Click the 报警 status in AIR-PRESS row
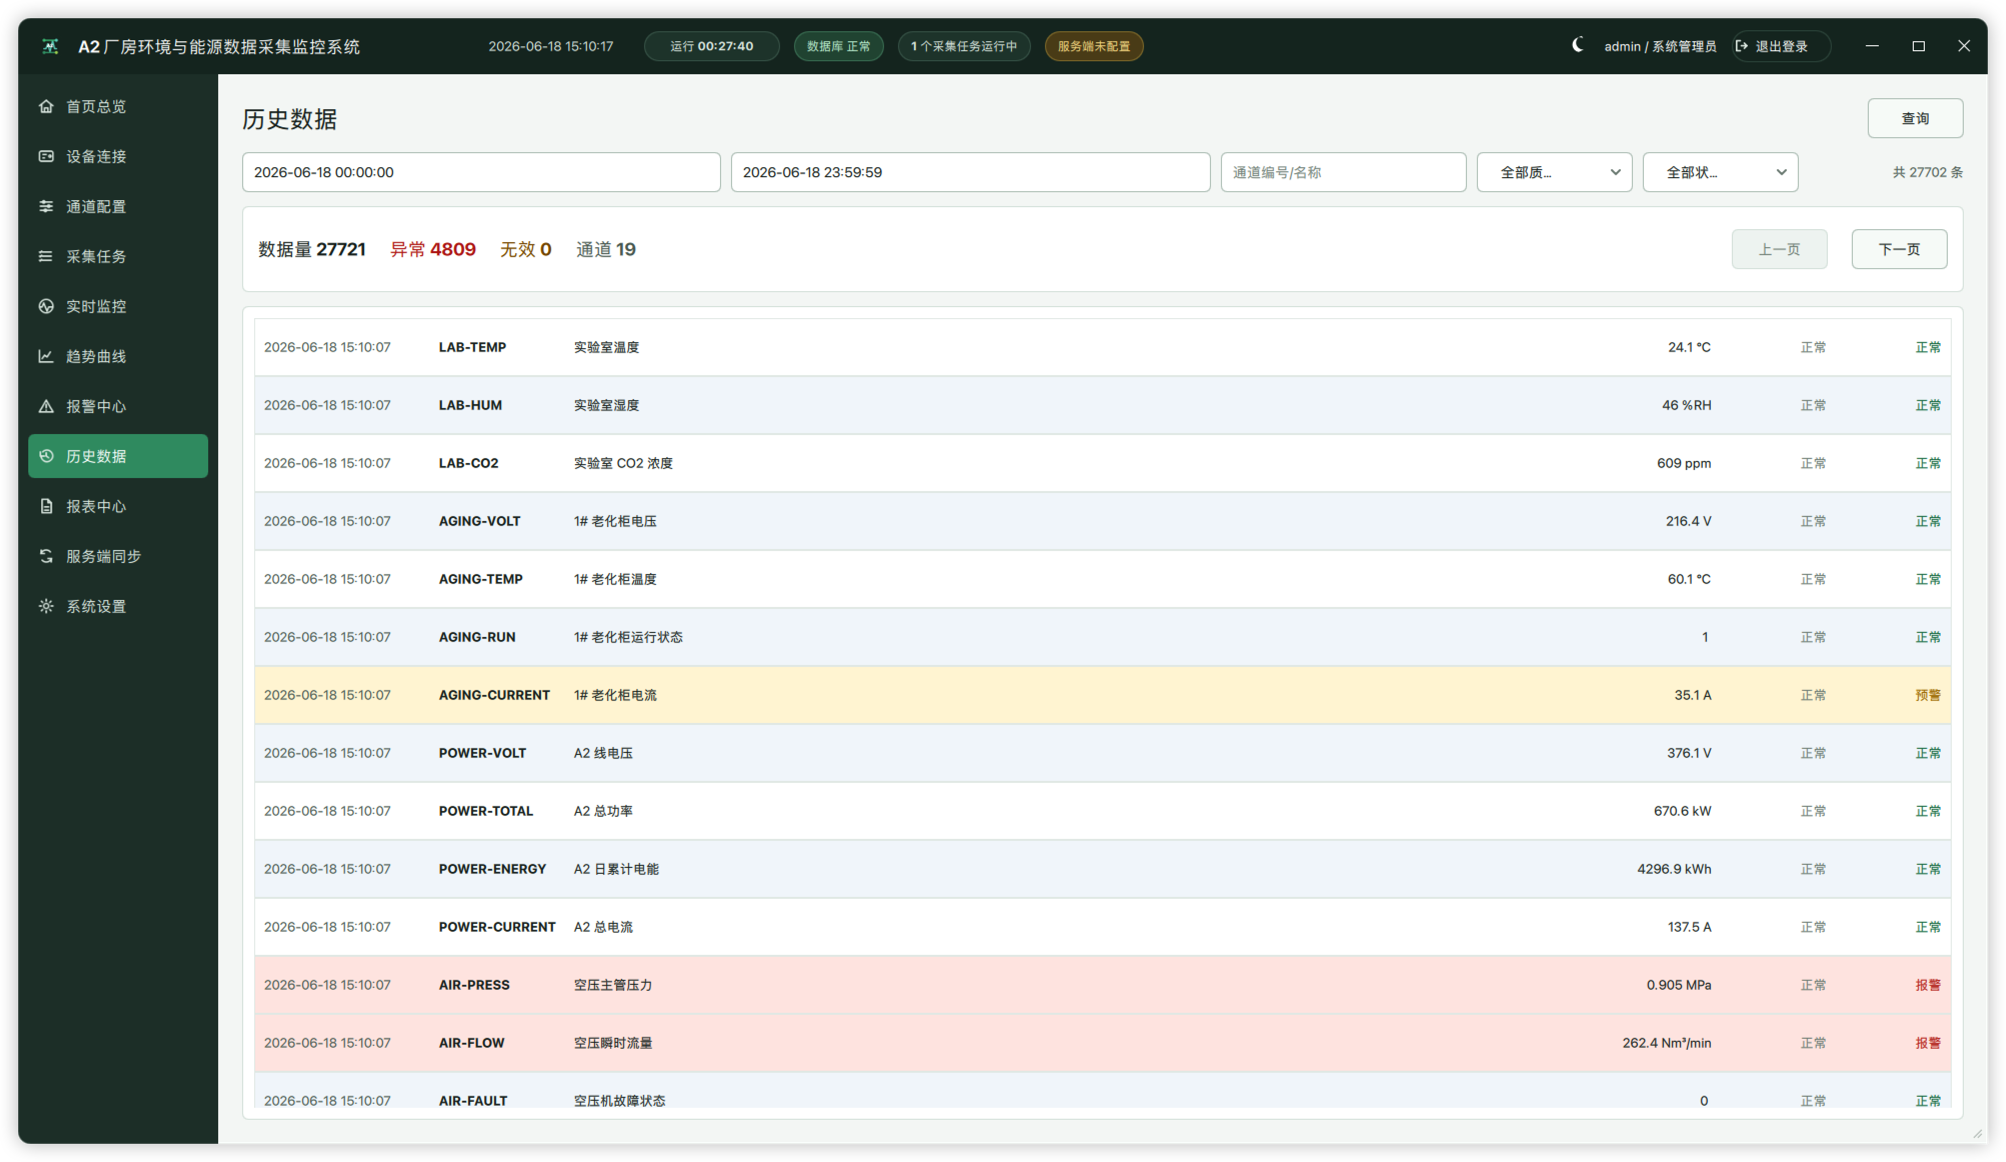This screenshot has width=2006, height=1162. click(1927, 985)
